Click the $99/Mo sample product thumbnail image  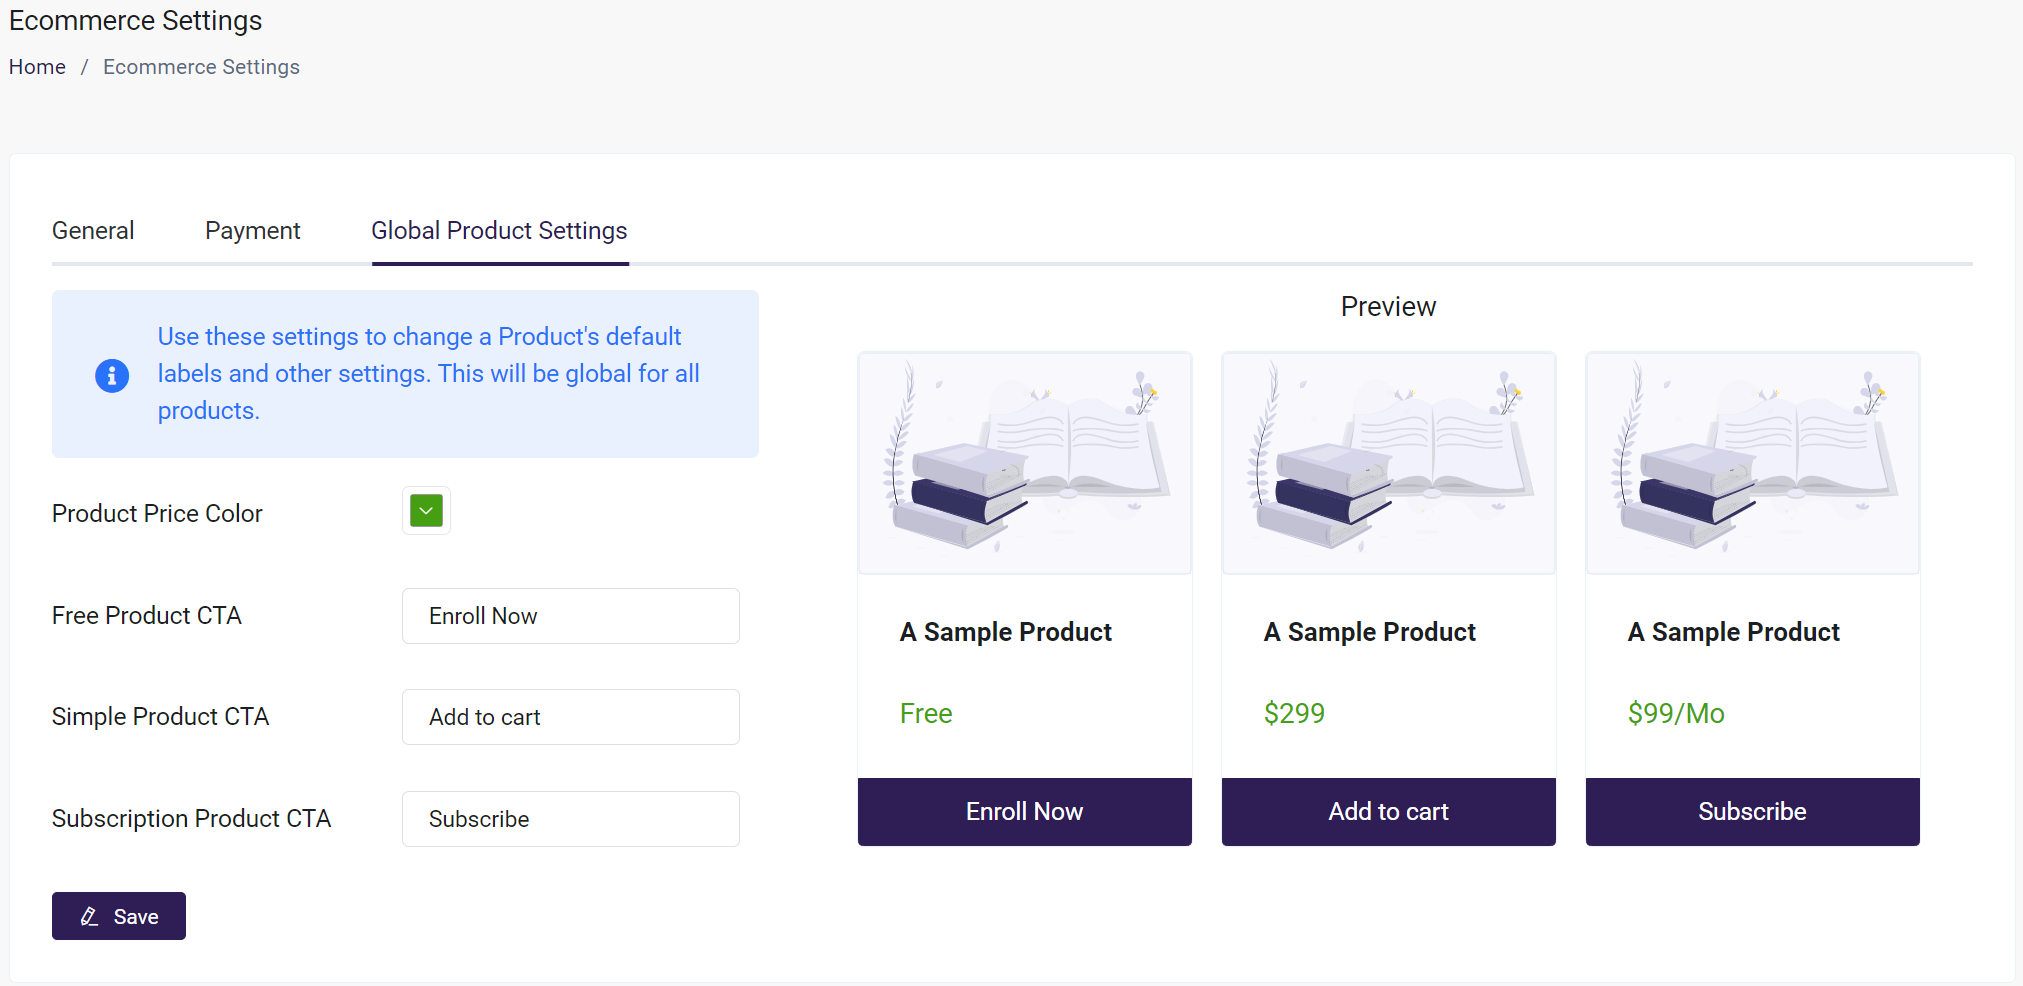tap(1752, 463)
